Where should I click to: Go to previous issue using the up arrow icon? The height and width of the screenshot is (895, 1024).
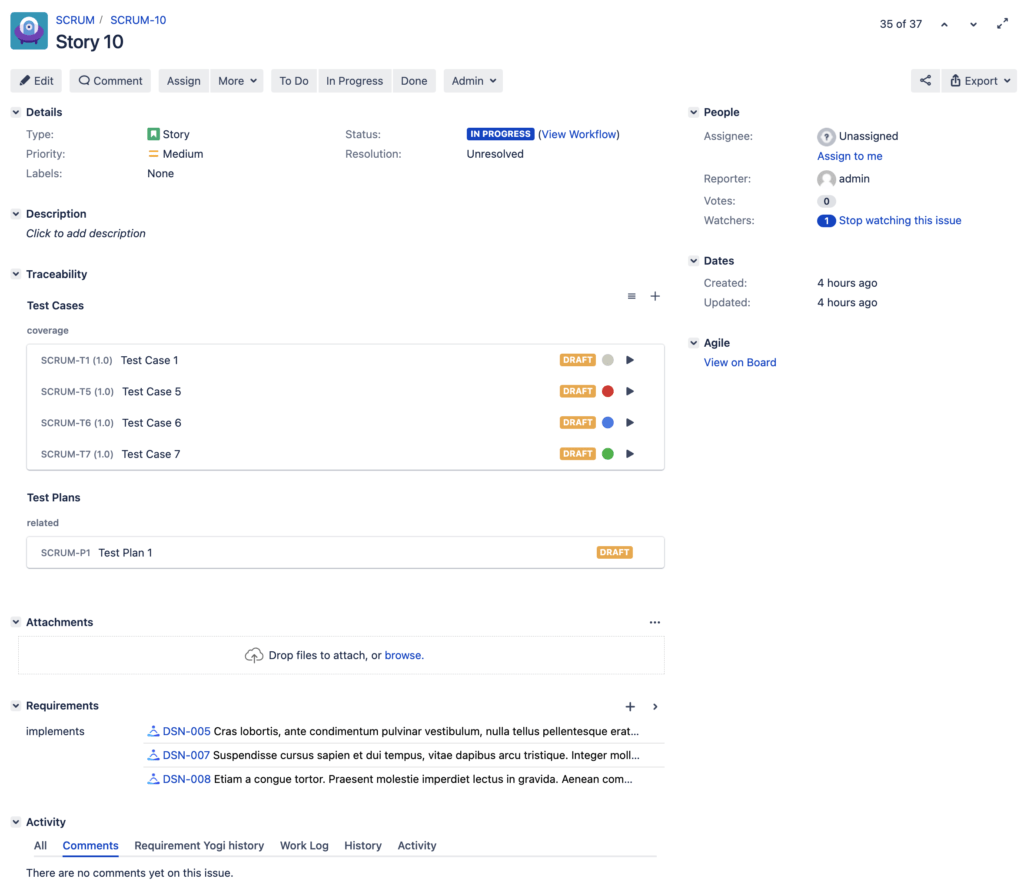(x=944, y=23)
